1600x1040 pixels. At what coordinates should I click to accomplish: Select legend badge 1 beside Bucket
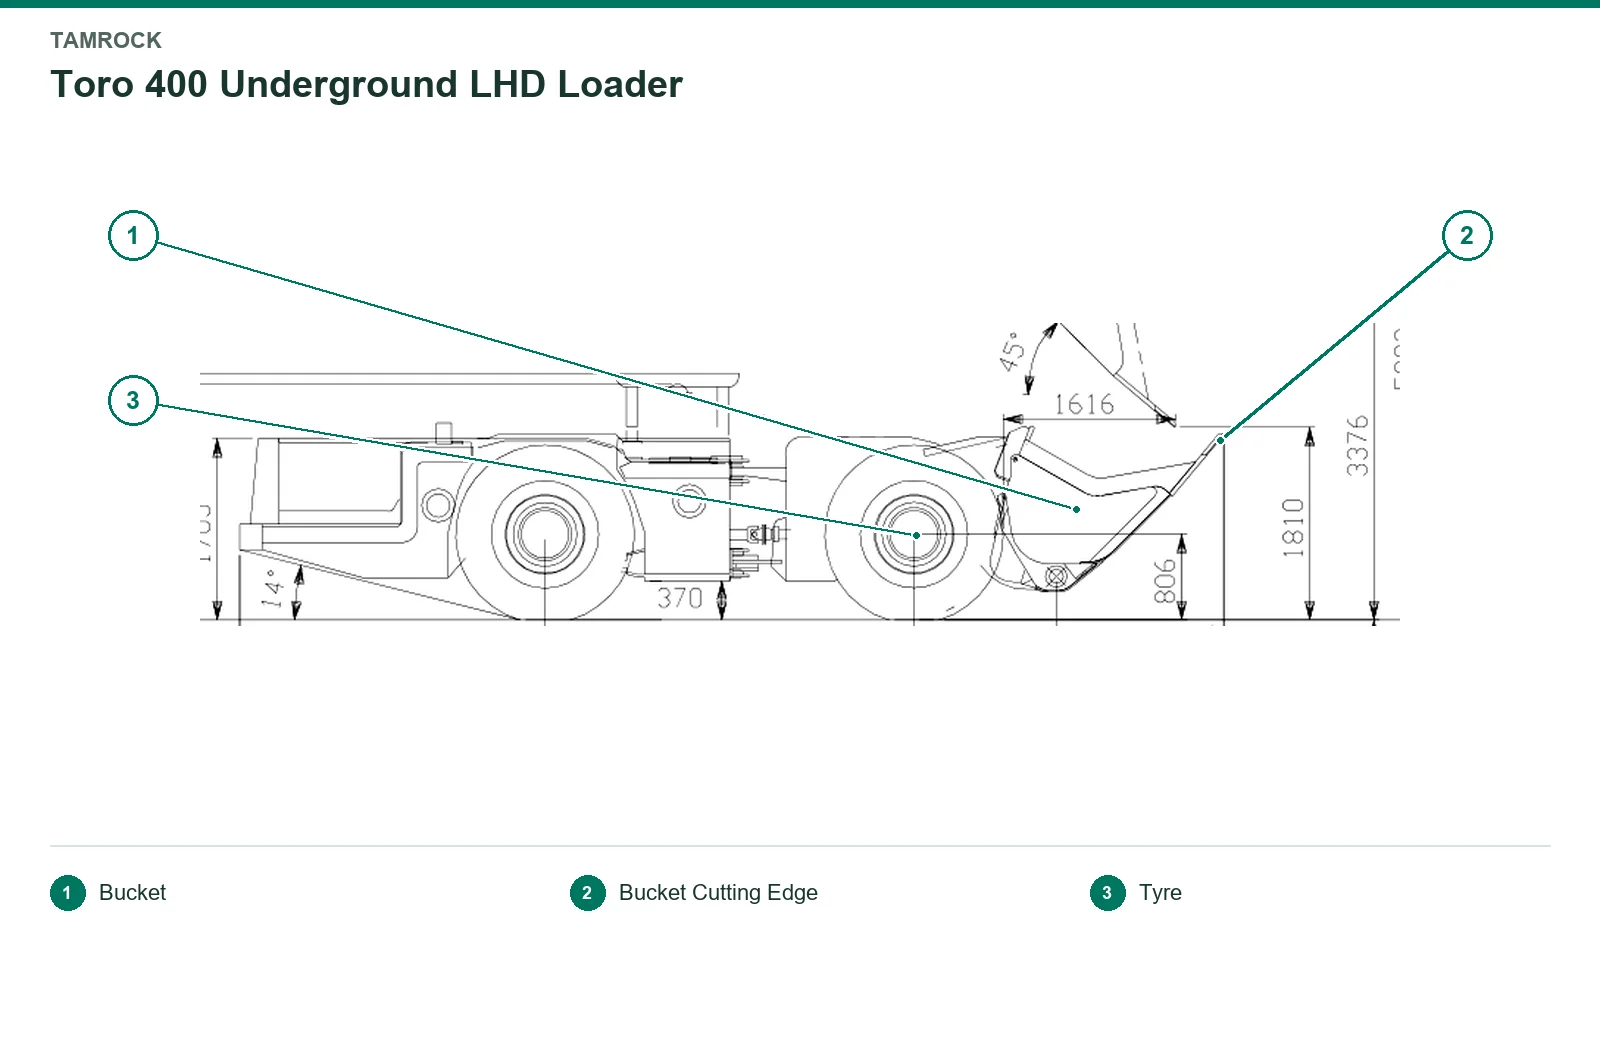(68, 893)
